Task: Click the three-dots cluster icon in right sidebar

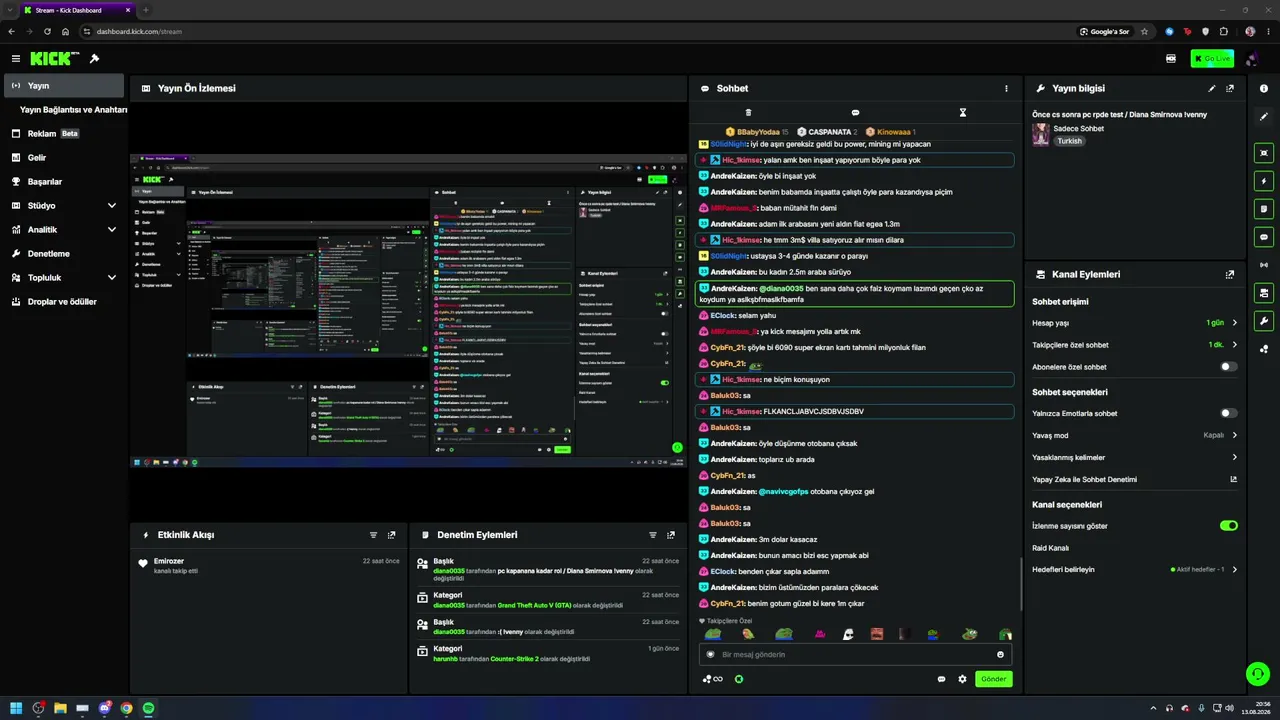Action: (1264, 349)
